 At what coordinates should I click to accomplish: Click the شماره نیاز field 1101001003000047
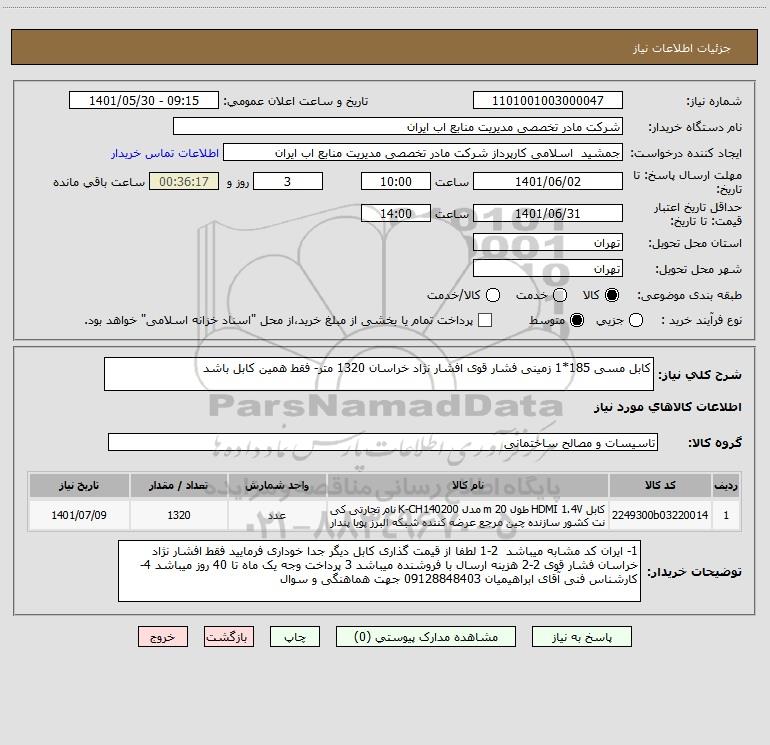pos(548,101)
